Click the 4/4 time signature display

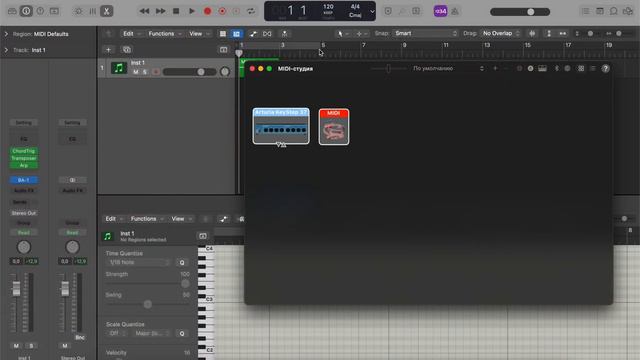355,7
